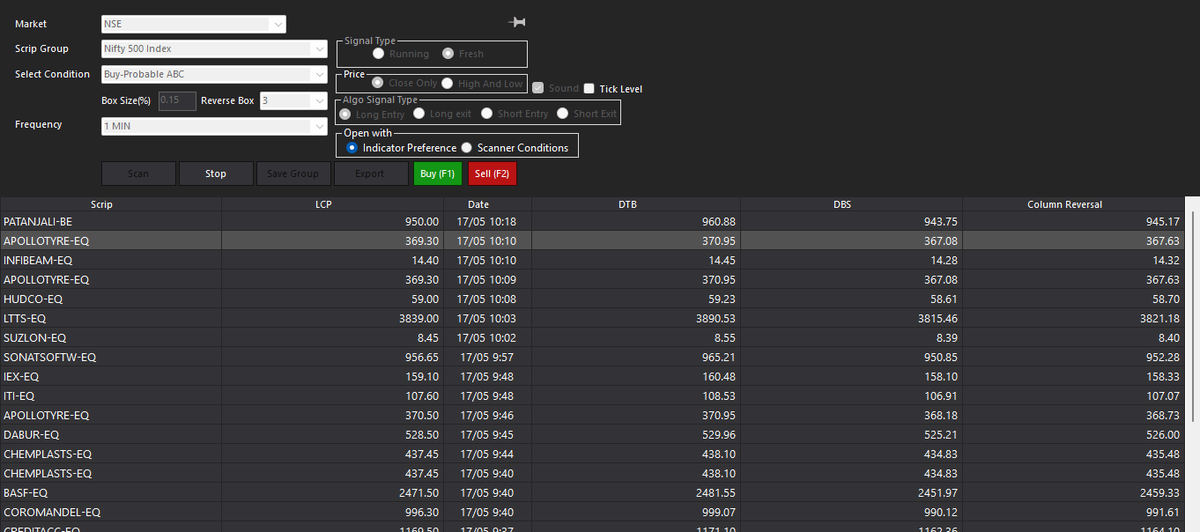Screen dimensions: 1200x532
Task: Select Short Exit algo signal type
Action: pos(563,114)
